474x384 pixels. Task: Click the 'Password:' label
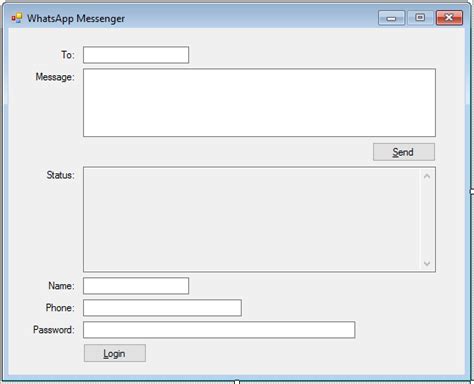(54, 330)
